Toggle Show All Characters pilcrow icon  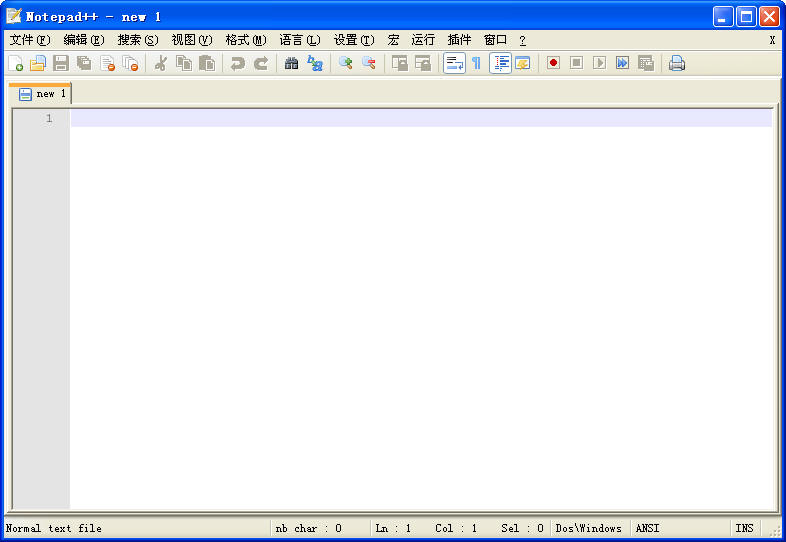[477, 63]
